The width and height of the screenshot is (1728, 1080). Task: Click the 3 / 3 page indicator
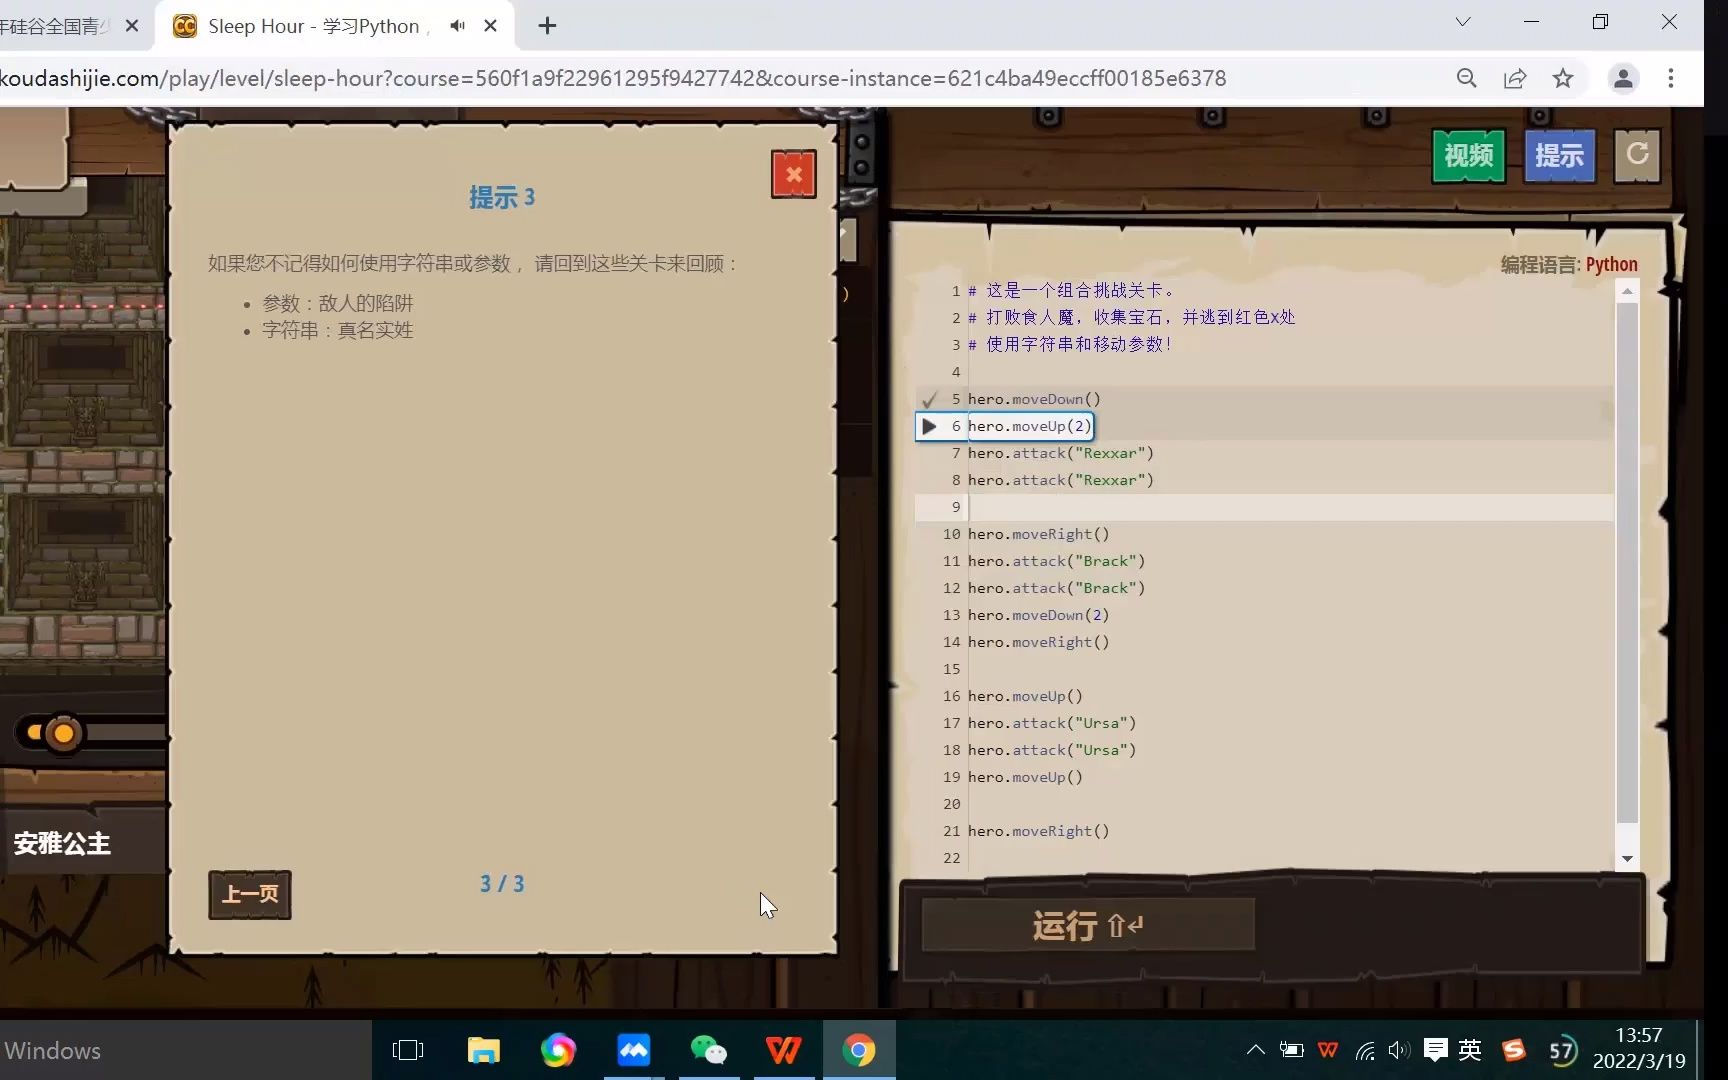click(502, 884)
